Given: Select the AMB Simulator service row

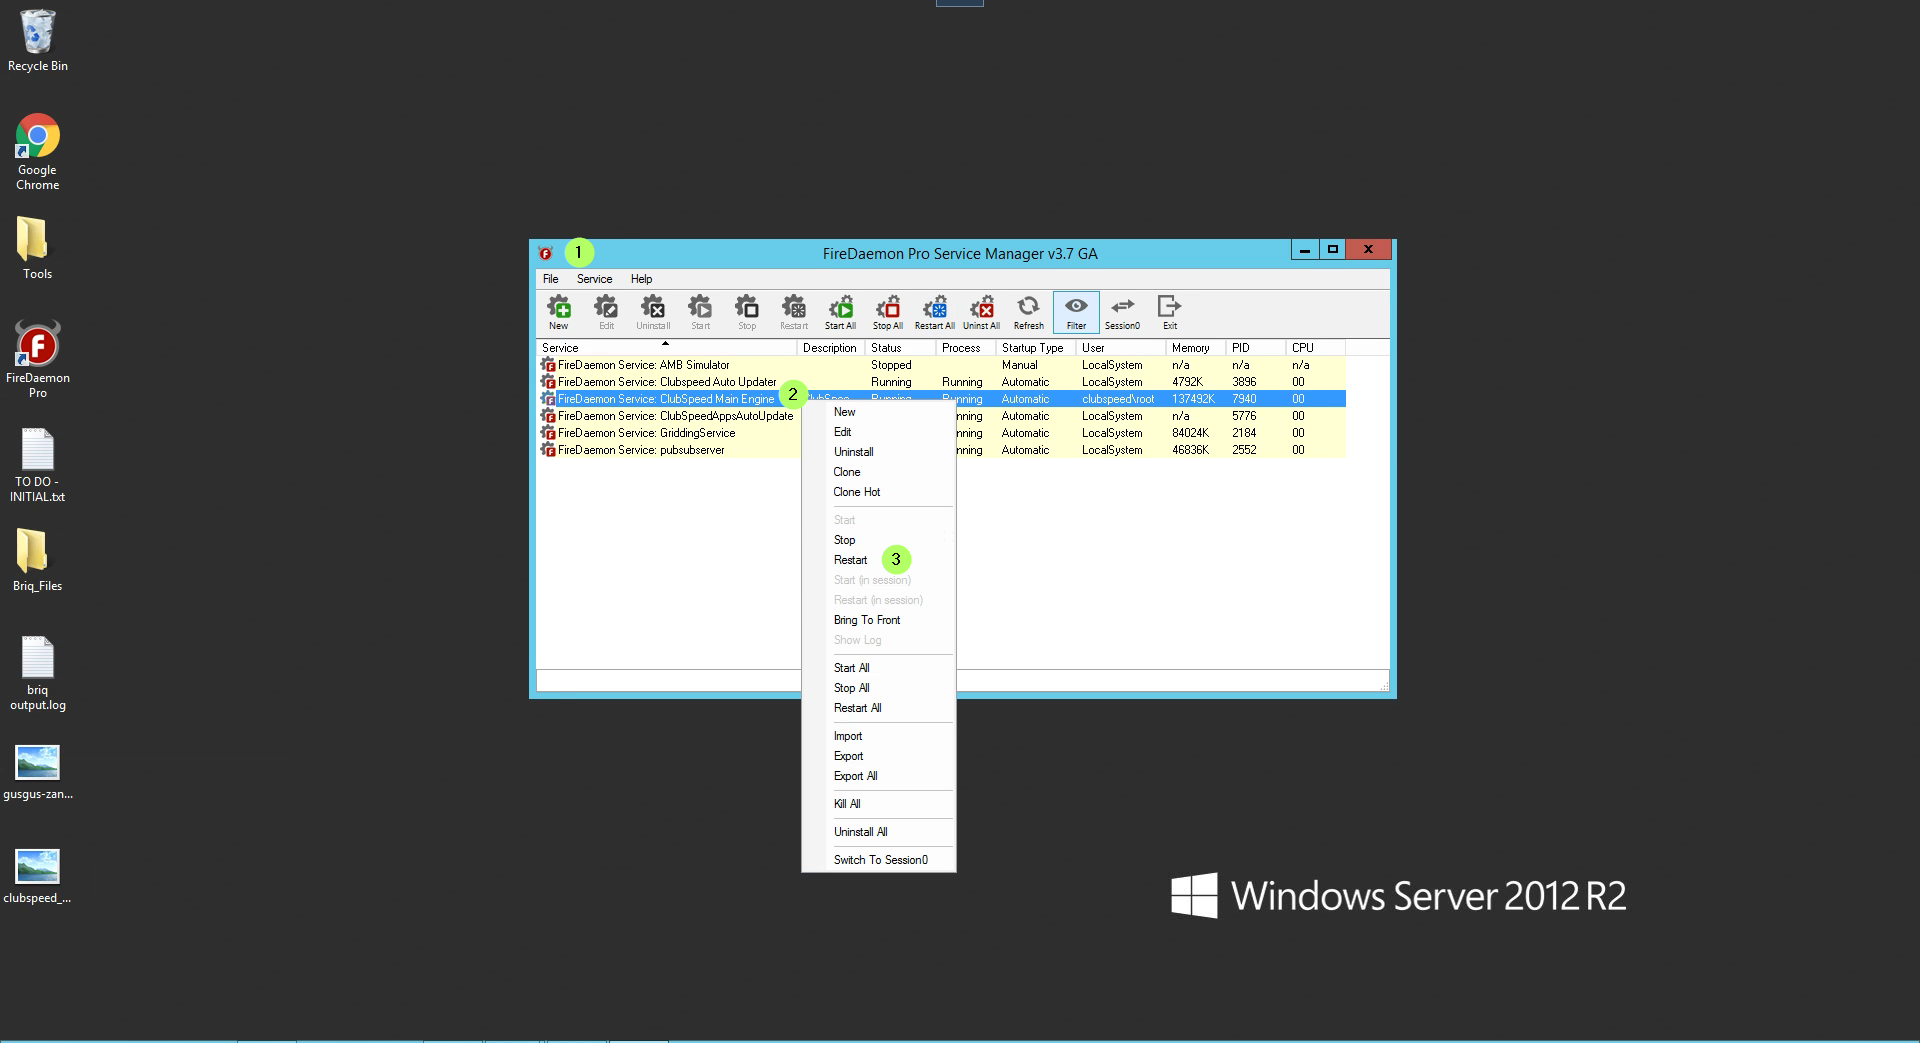Looking at the screenshot, I should tap(942, 365).
